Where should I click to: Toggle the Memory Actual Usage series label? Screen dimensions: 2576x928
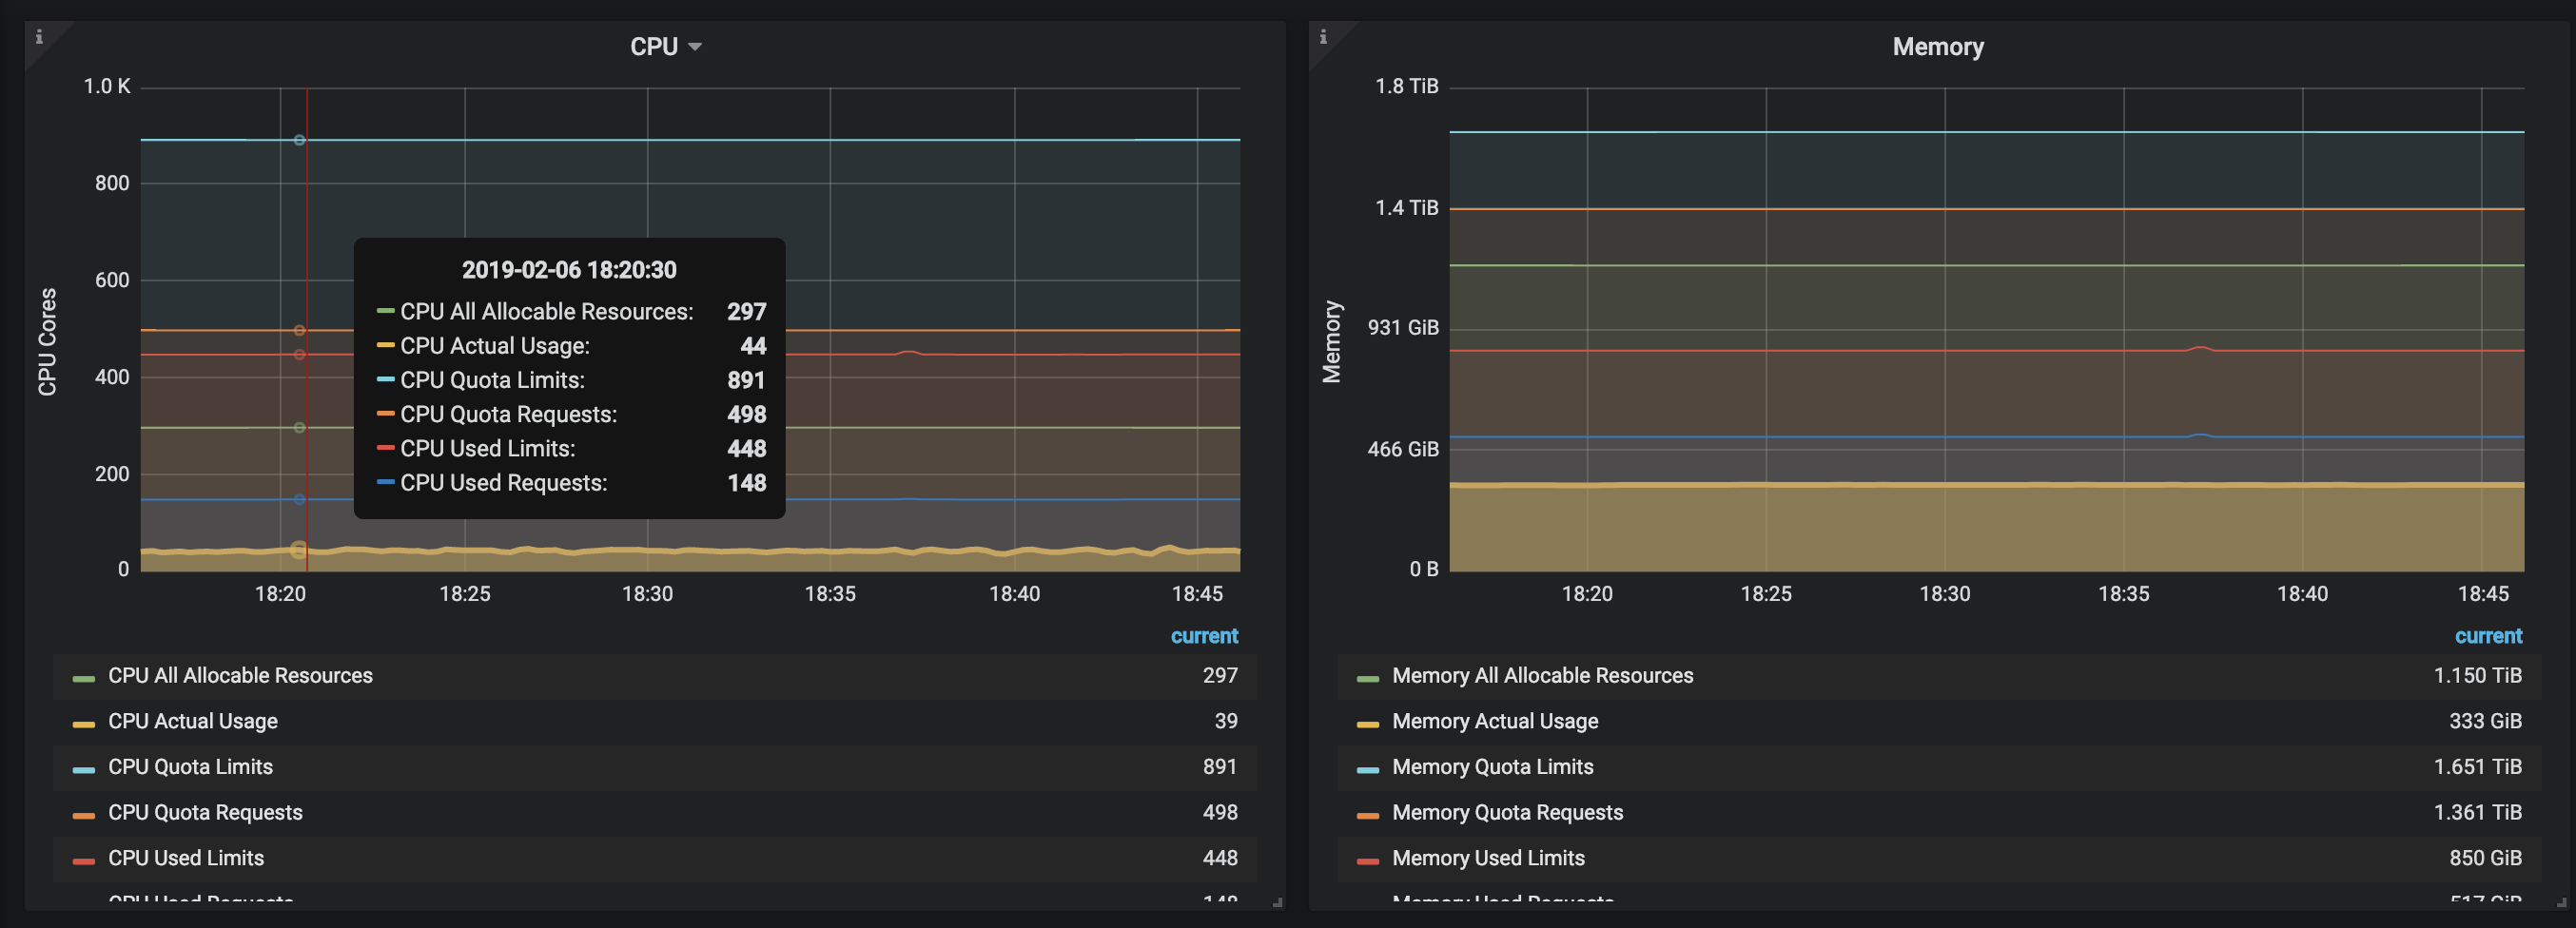pos(1495,721)
